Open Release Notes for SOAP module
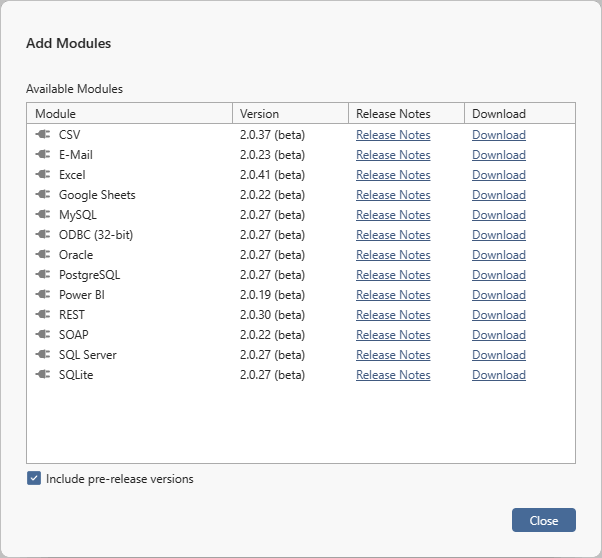 [393, 334]
